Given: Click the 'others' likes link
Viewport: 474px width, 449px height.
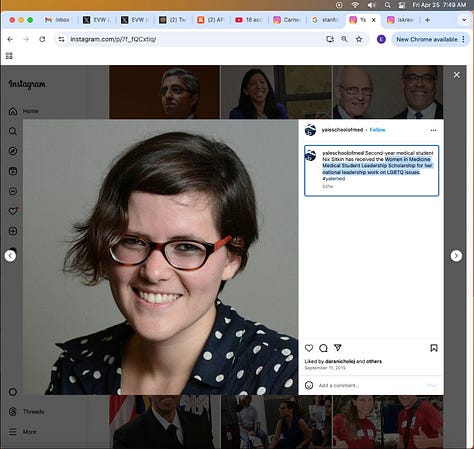Looking at the screenshot, I should (x=374, y=361).
